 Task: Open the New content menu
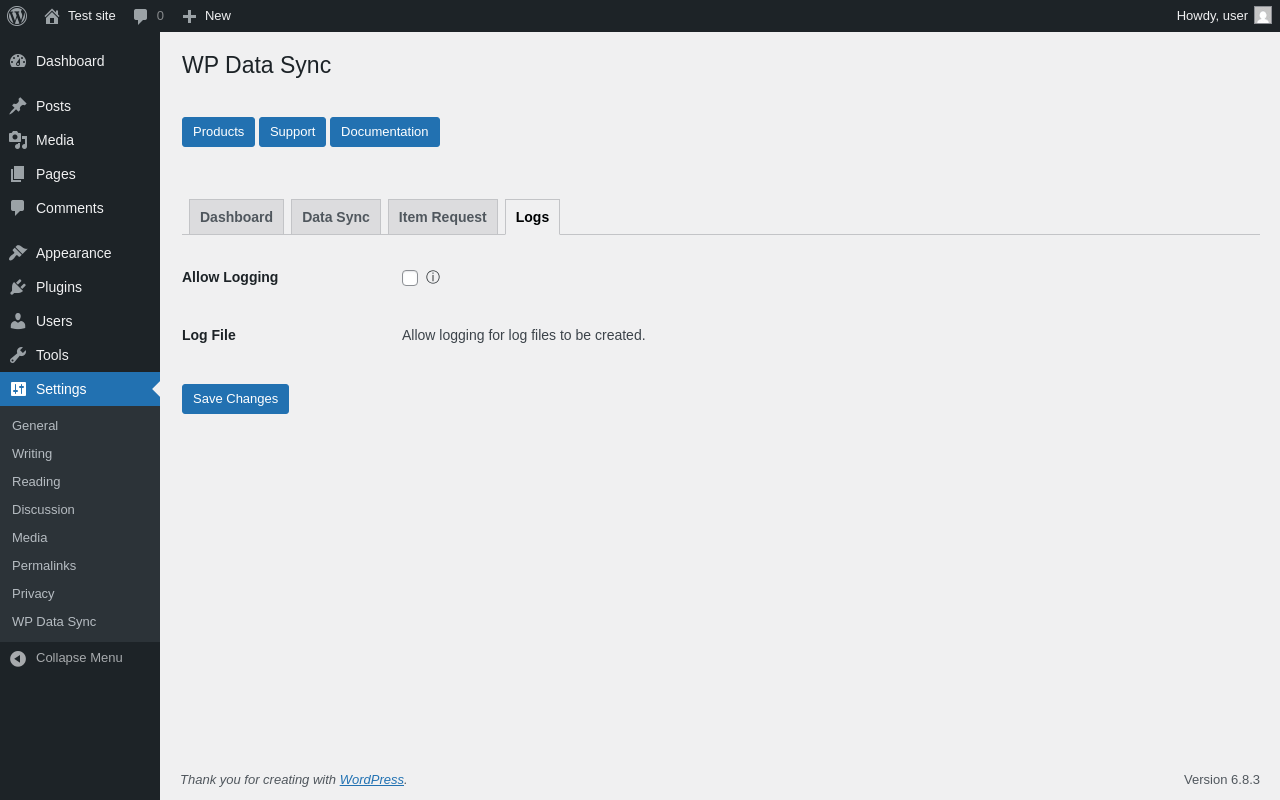(206, 16)
